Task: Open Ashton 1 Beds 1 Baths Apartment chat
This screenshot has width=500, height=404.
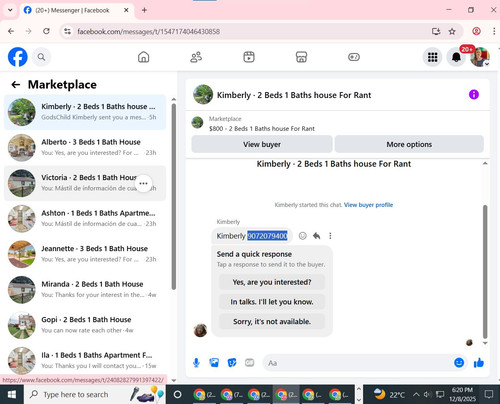Action: coord(85,218)
